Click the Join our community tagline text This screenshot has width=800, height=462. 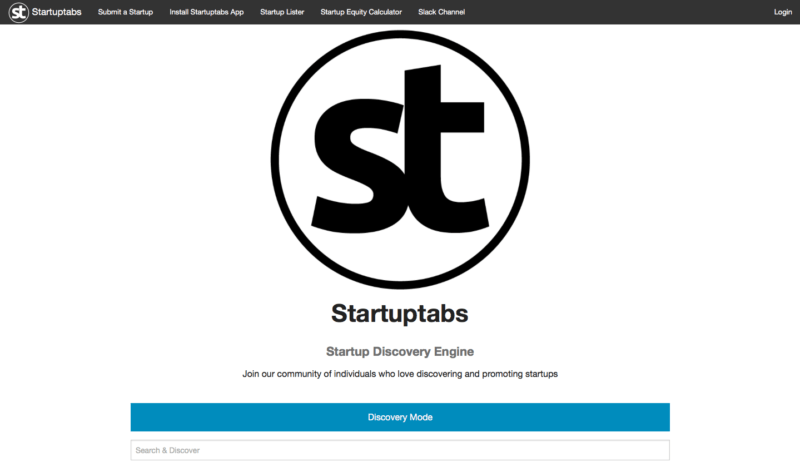pos(400,374)
